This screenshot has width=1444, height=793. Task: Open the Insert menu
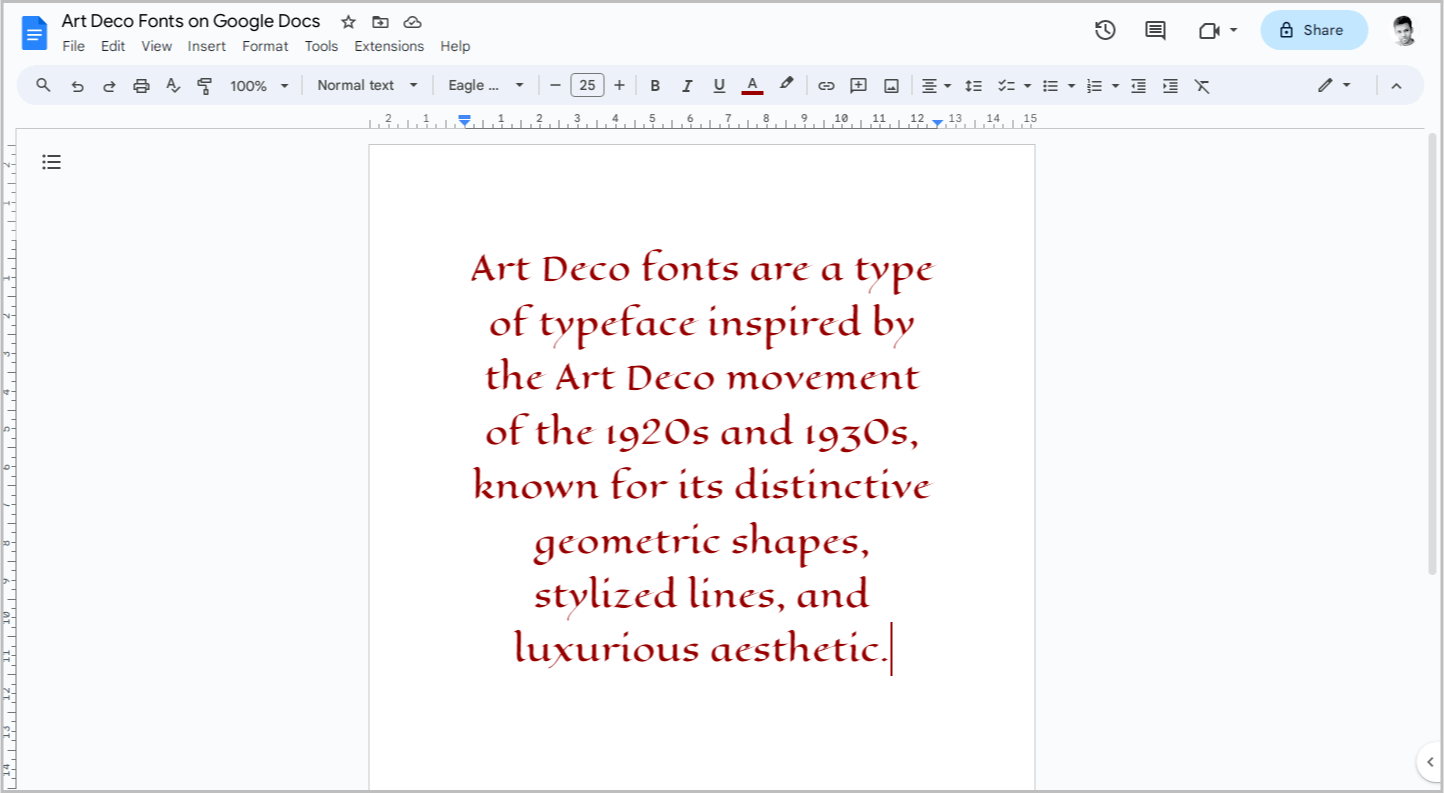coord(207,46)
